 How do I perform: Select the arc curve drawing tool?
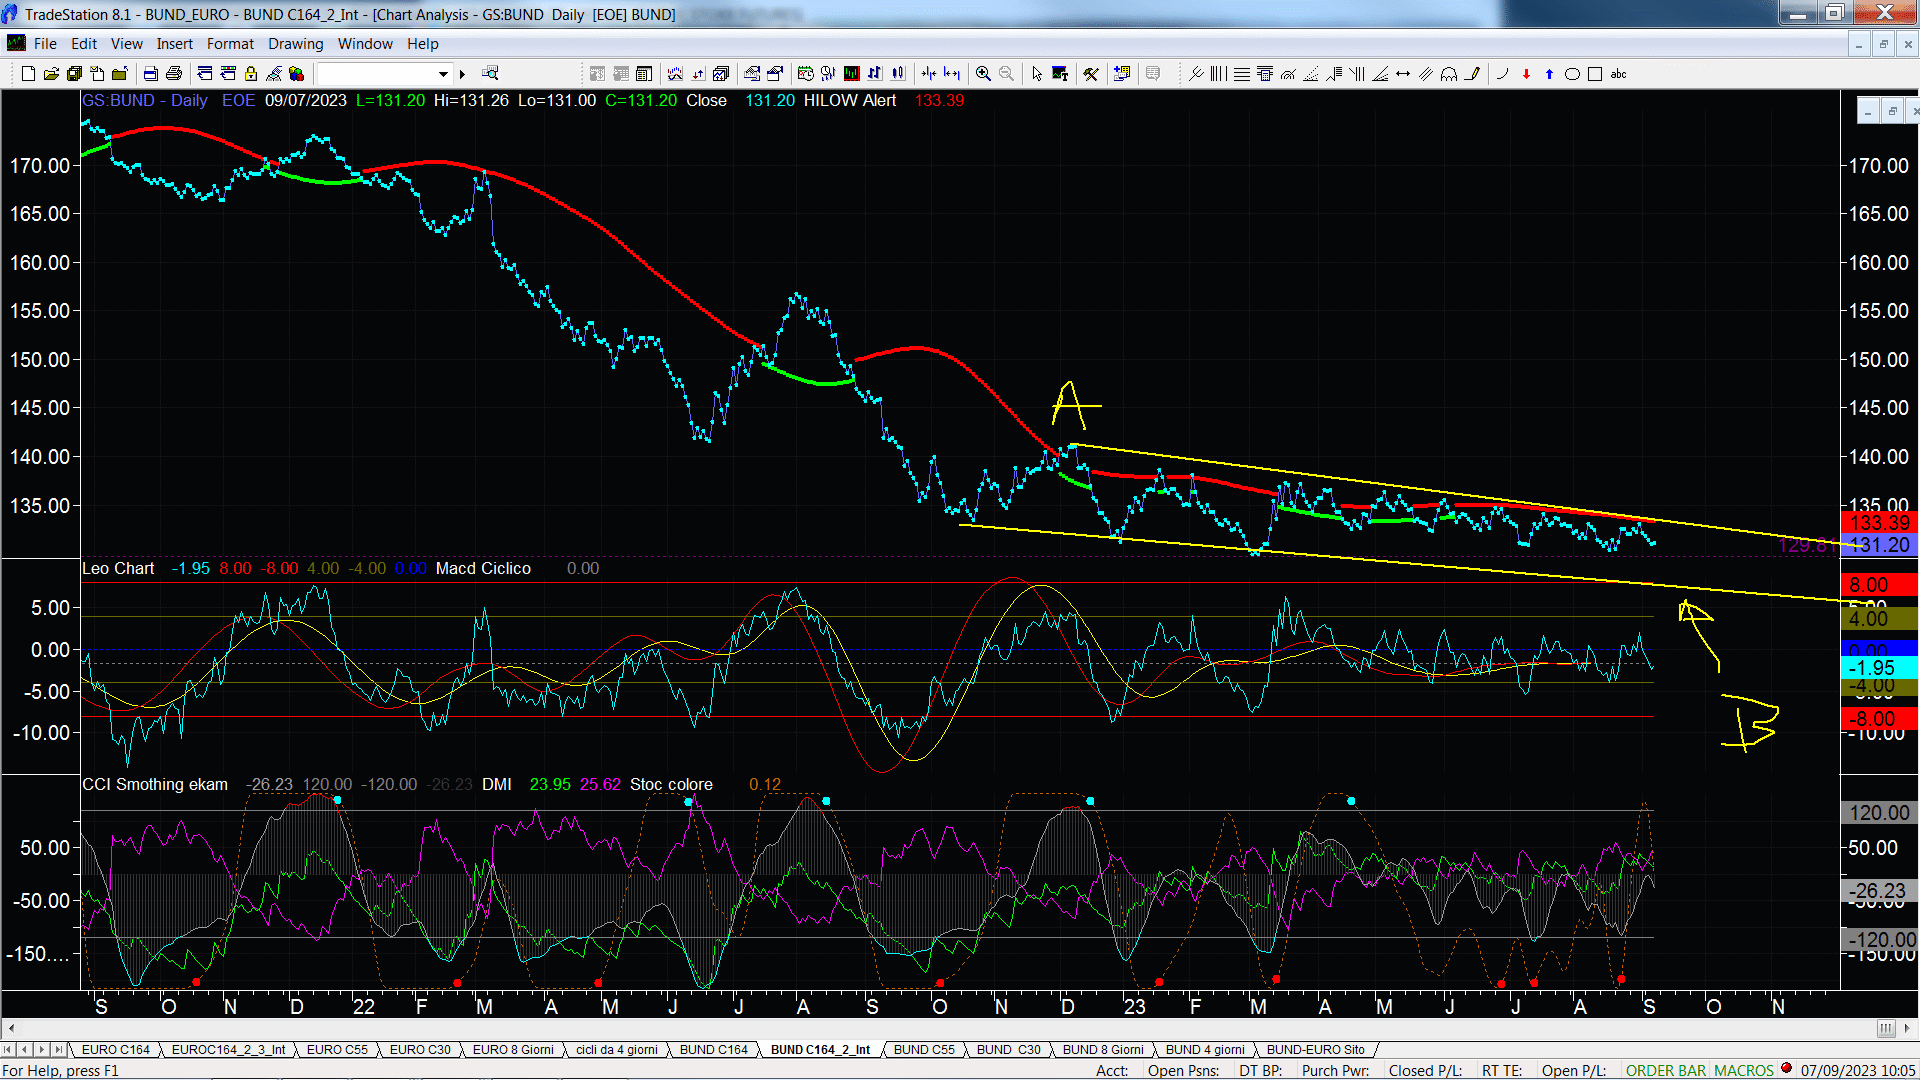point(1502,74)
